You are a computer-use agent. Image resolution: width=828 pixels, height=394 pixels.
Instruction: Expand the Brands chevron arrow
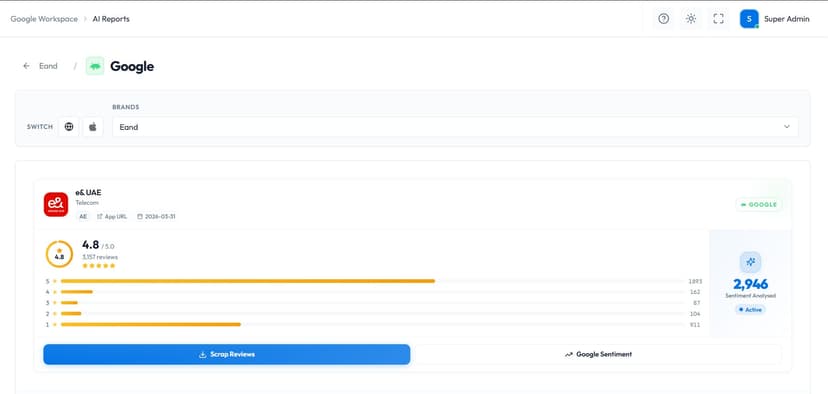tap(787, 127)
